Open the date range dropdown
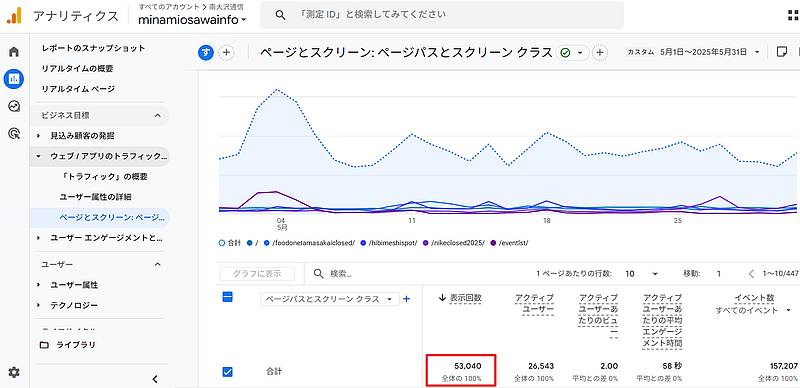The width and height of the screenshot is (800, 388). coord(757,52)
